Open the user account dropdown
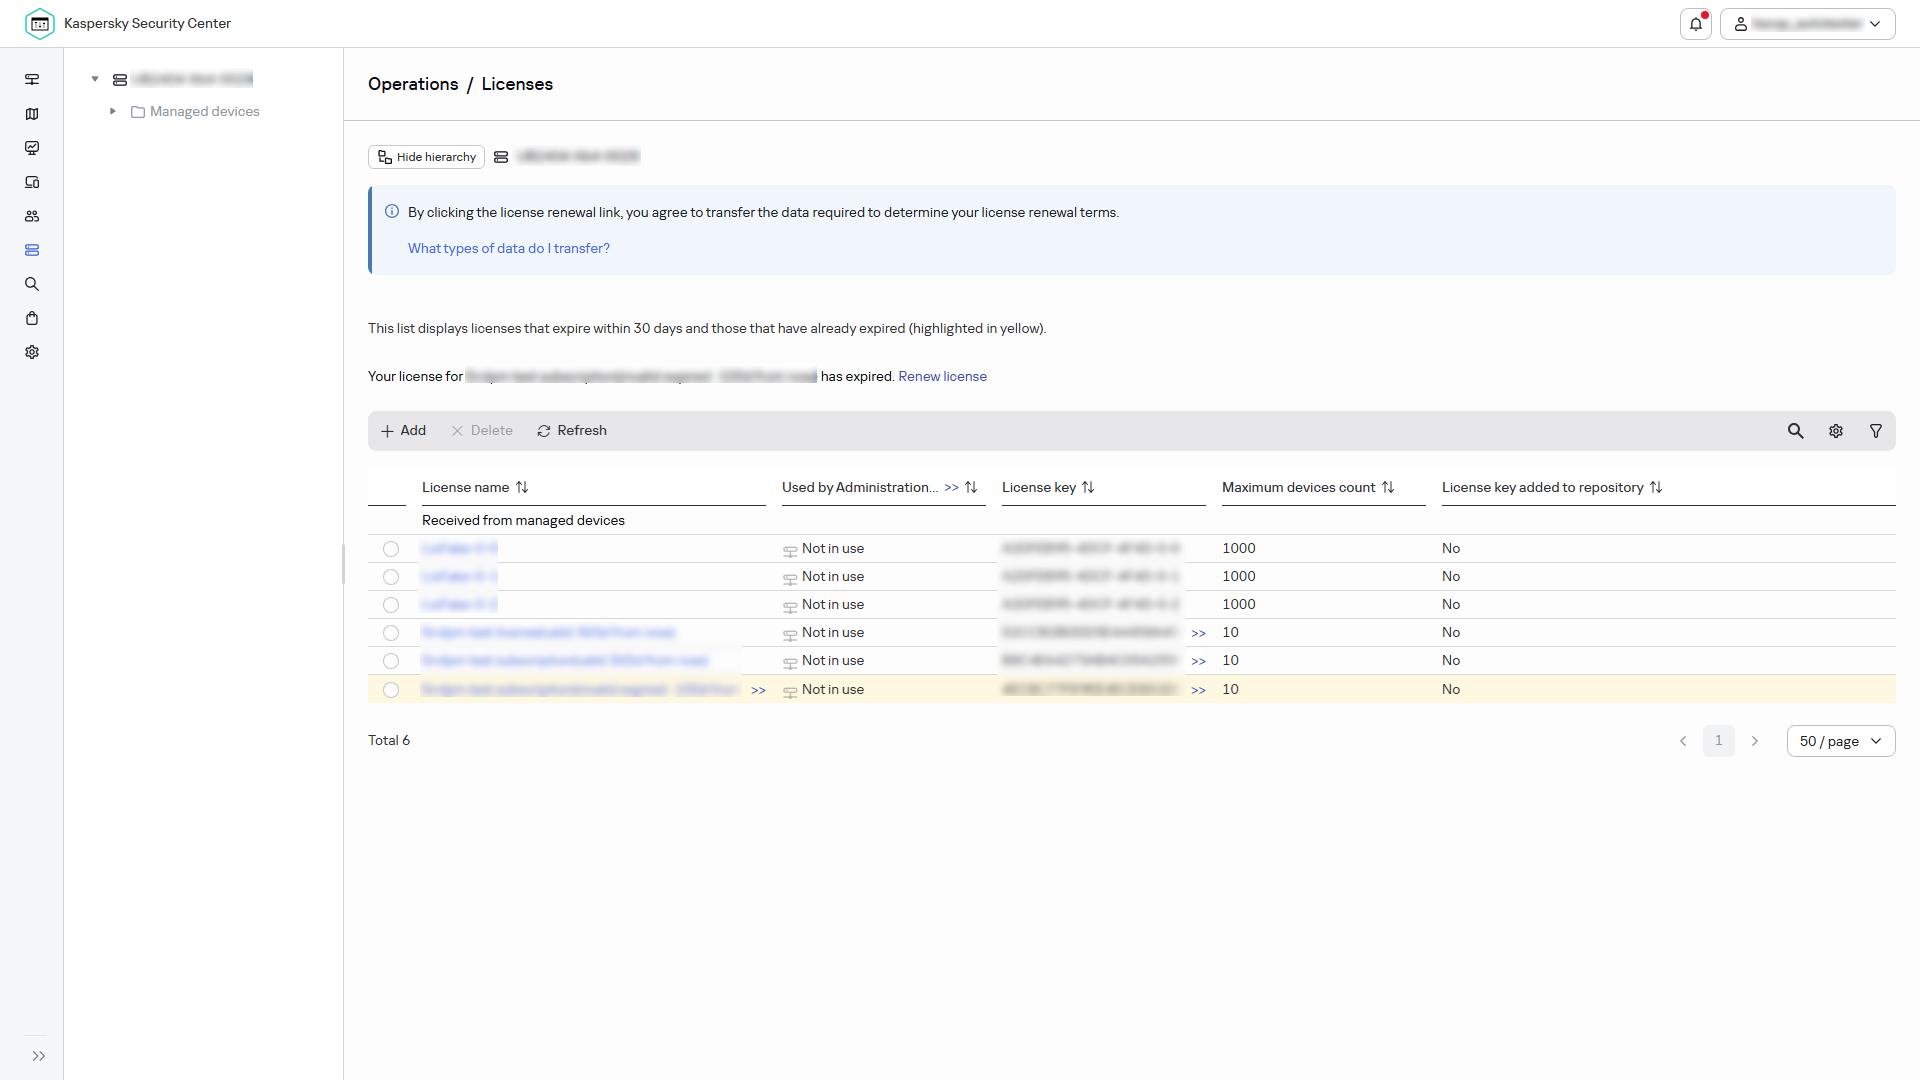Image resolution: width=1920 pixels, height=1080 pixels. click(1807, 24)
